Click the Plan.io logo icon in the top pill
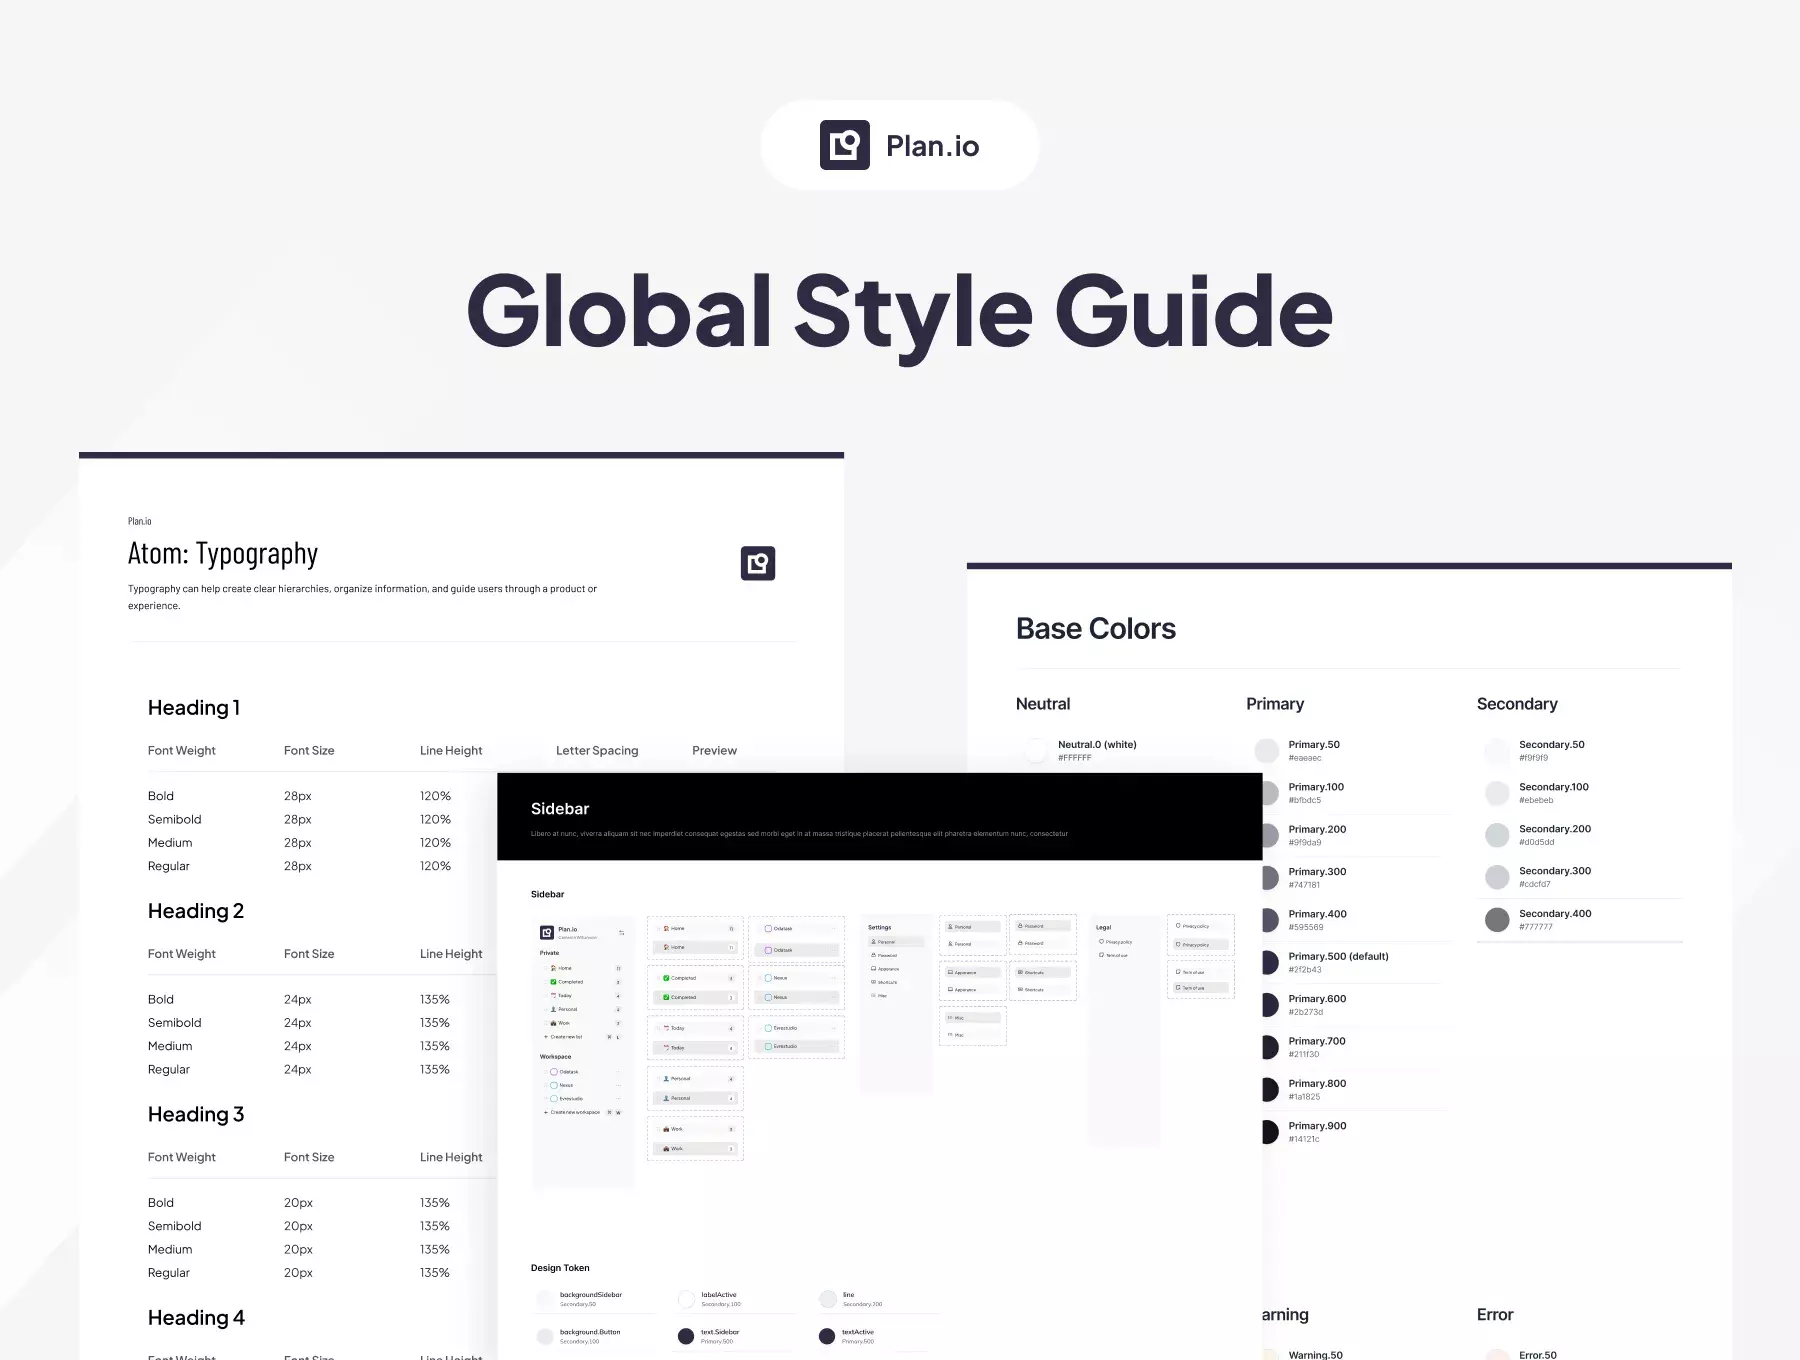This screenshot has height=1360, width=1800. (845, 145)
